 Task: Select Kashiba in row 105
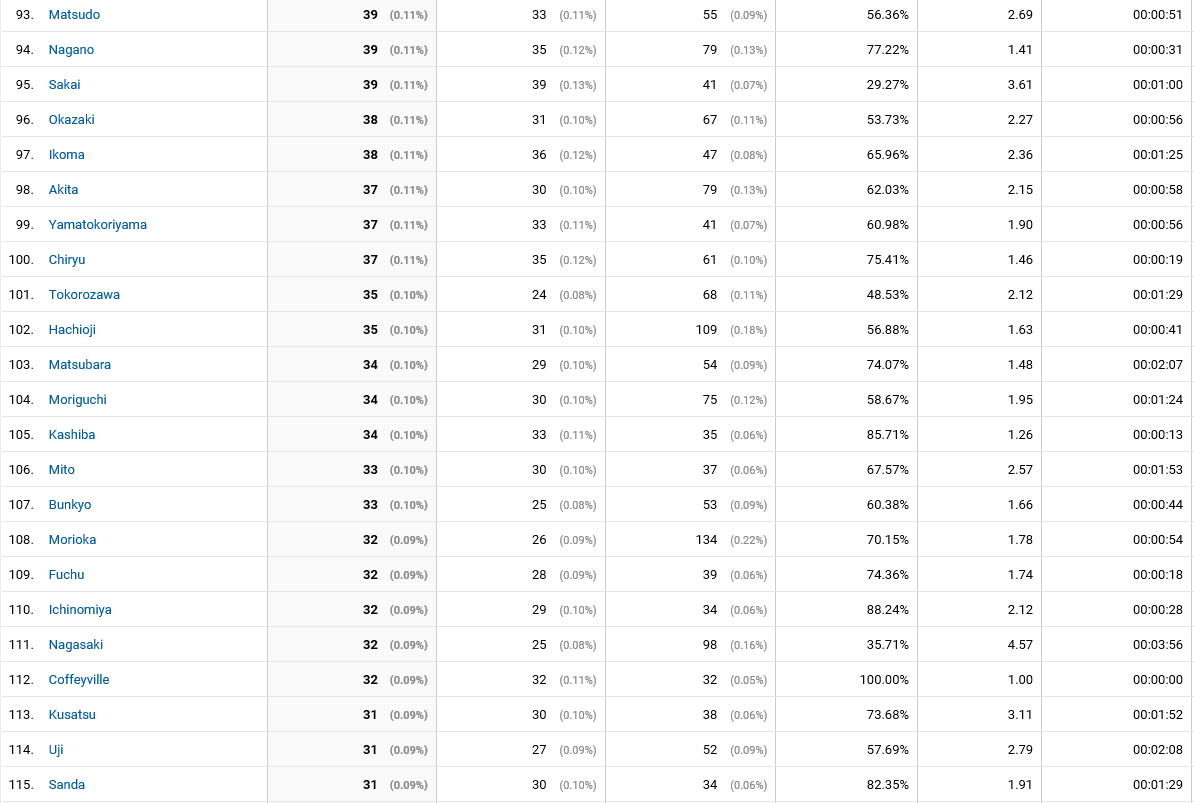(72, 435)
